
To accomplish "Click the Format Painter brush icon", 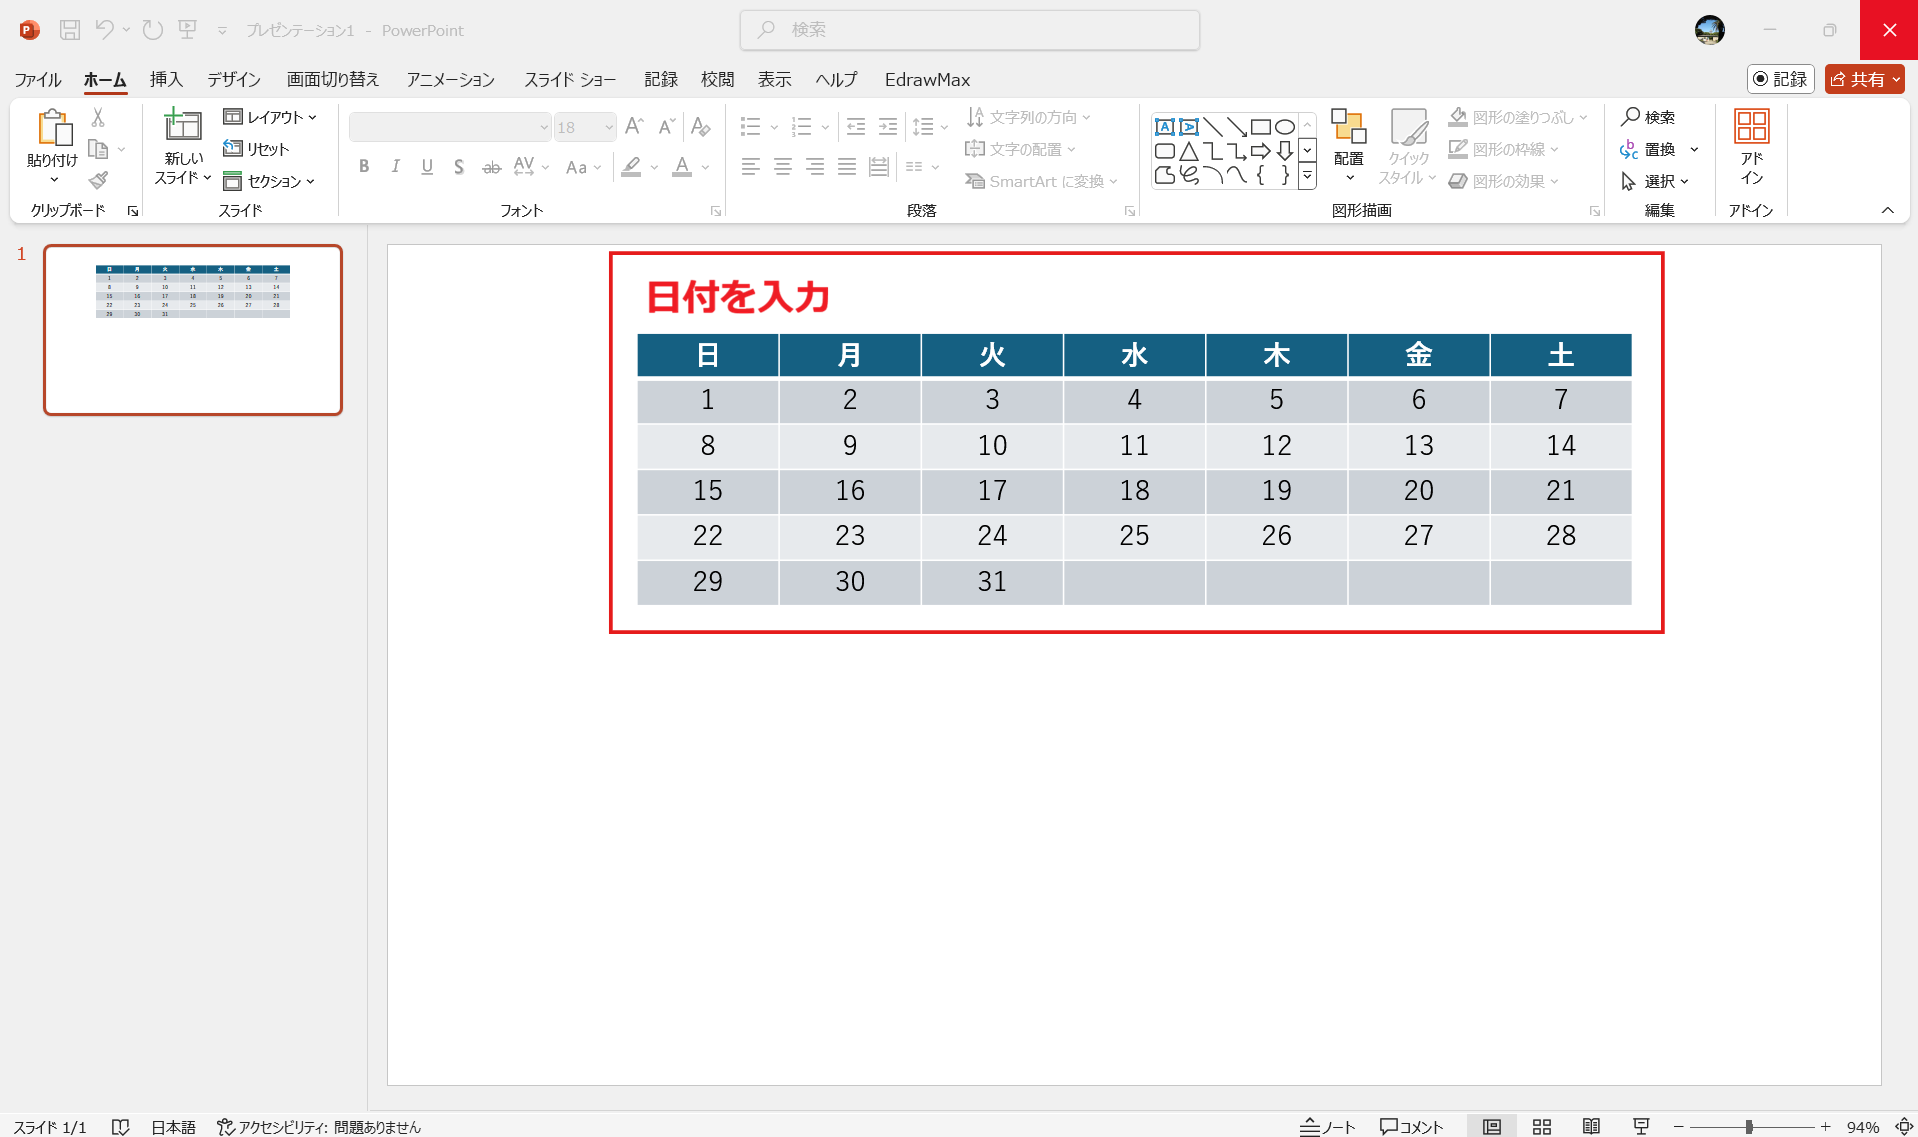I will (x=98, y=181).
